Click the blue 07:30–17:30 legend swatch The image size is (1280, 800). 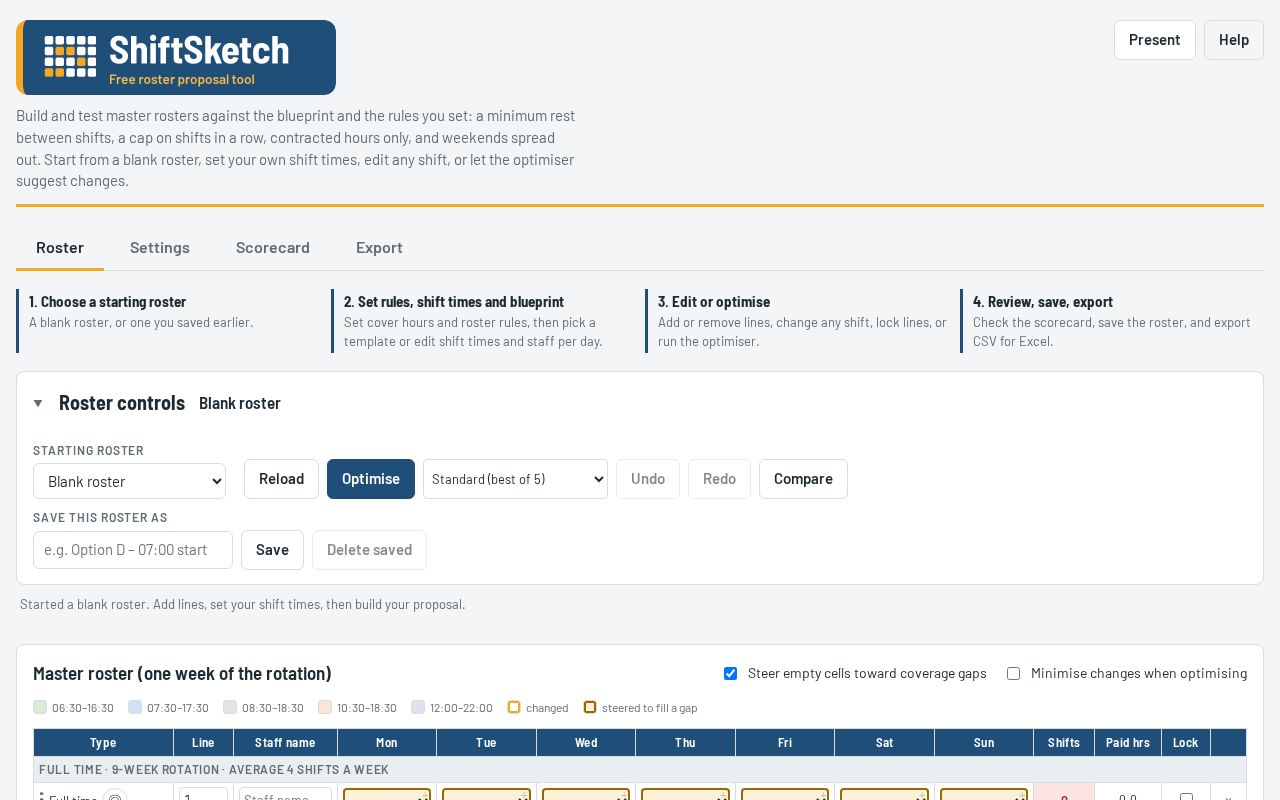tap(135, 707)
